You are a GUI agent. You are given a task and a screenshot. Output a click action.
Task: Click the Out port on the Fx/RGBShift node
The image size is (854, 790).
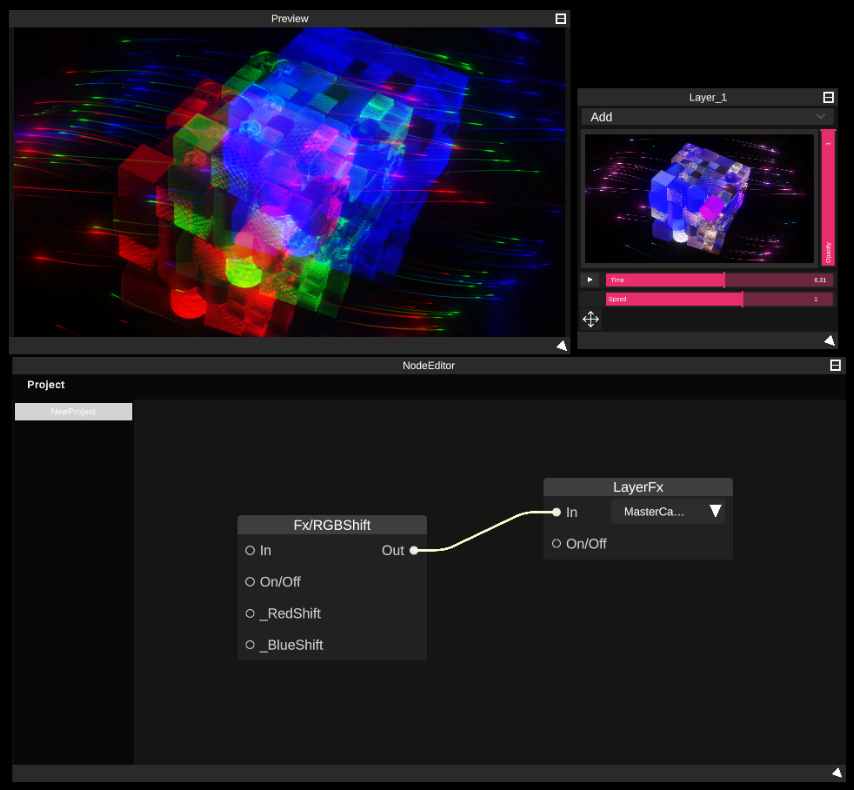413,550
